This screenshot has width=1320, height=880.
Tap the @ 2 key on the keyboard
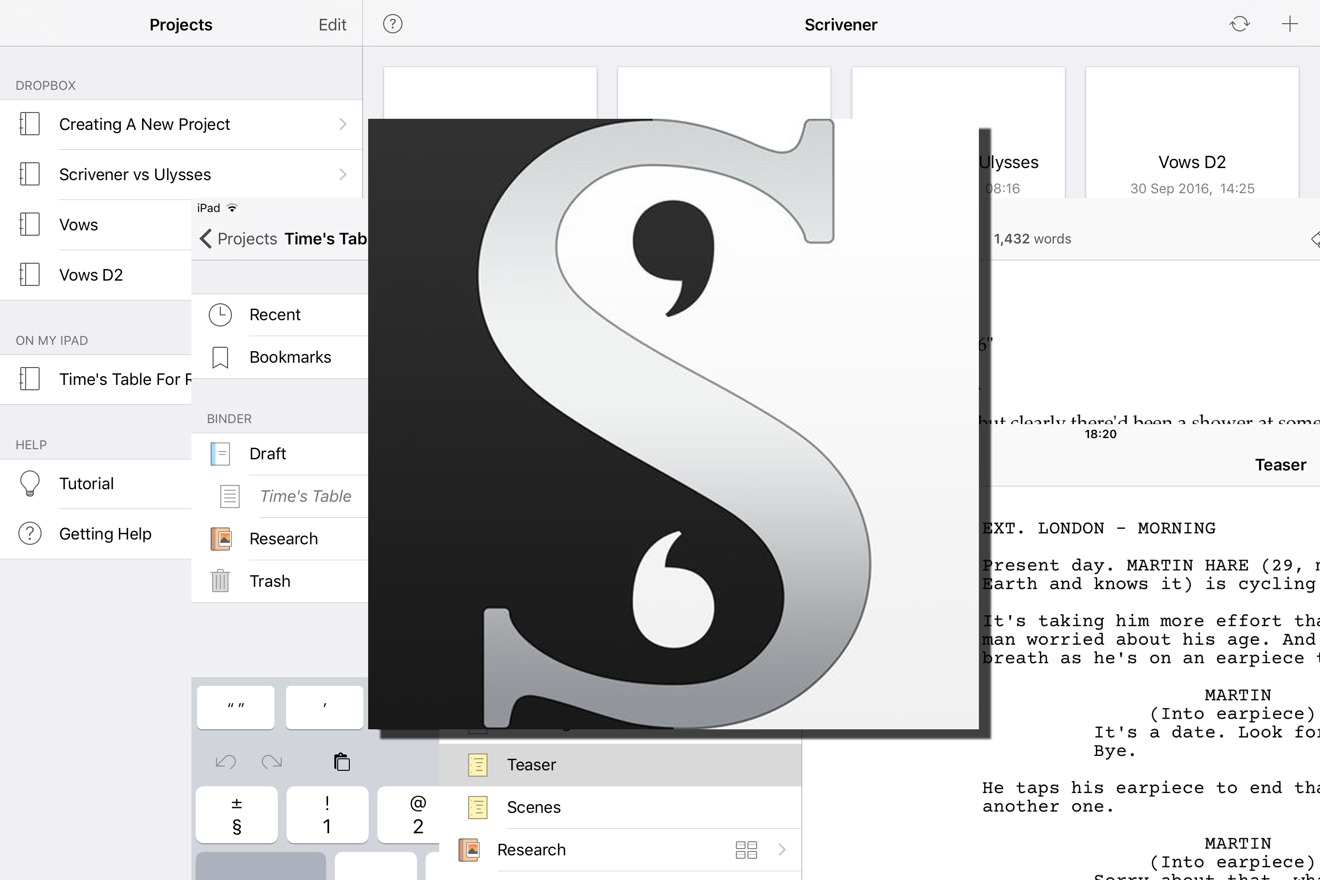409,815
